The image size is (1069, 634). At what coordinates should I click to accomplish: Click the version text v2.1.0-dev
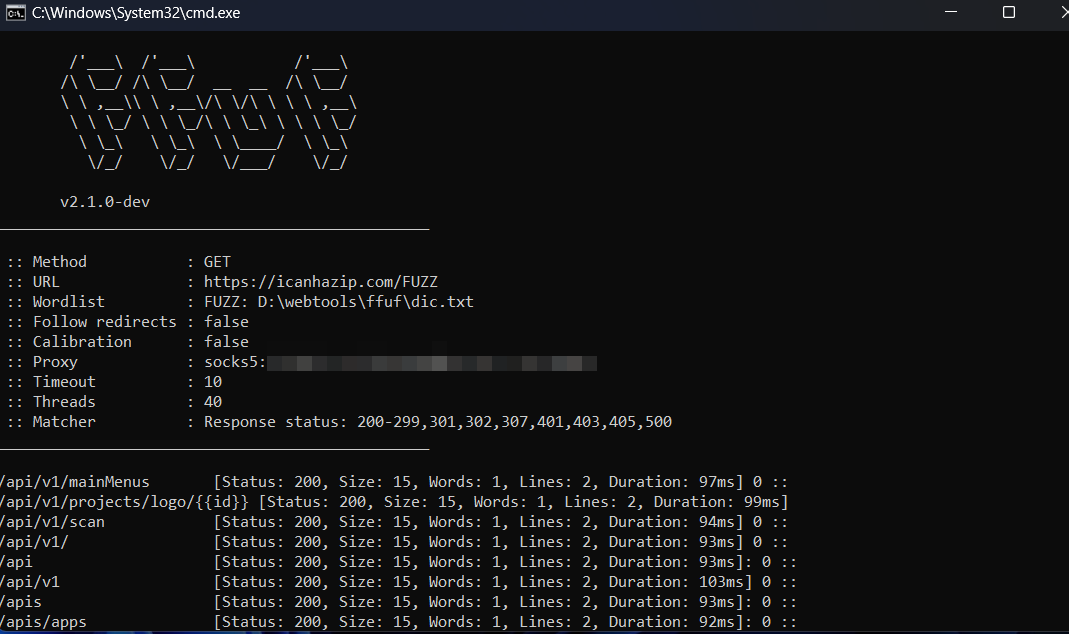105,202
